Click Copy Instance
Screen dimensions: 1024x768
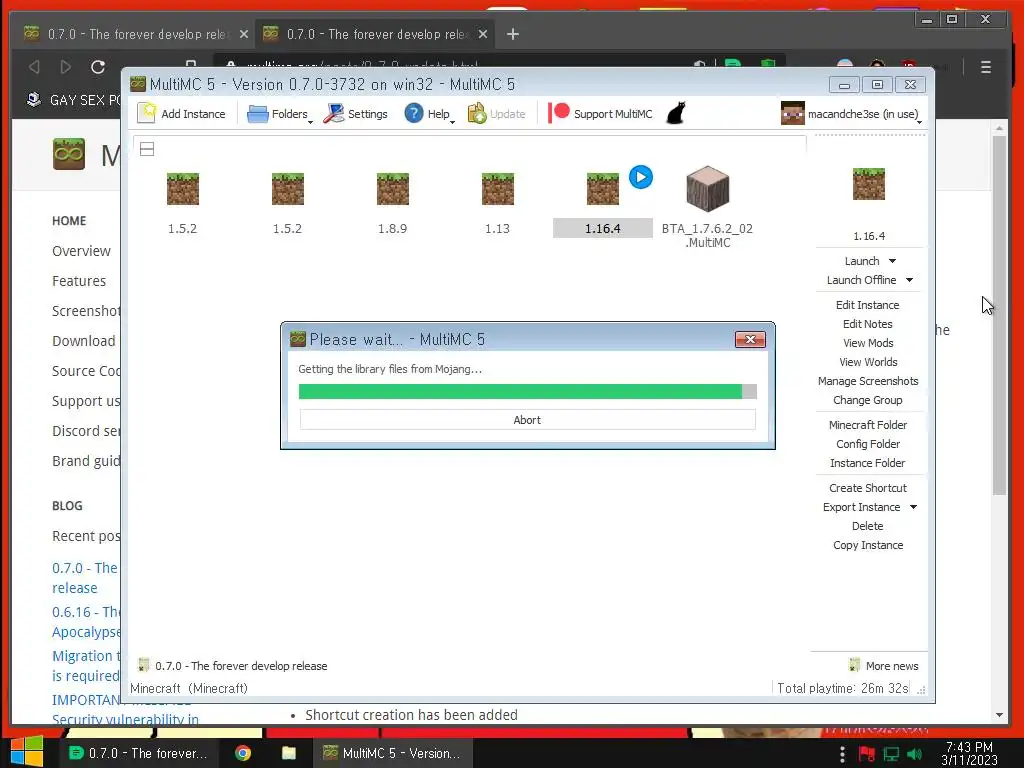coord(868,545)
